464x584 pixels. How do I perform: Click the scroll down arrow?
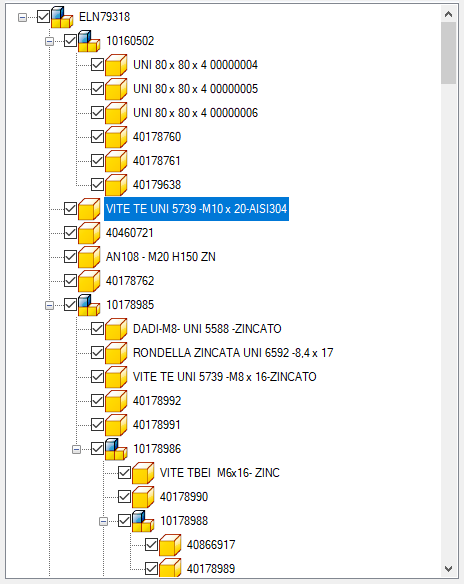448,569
